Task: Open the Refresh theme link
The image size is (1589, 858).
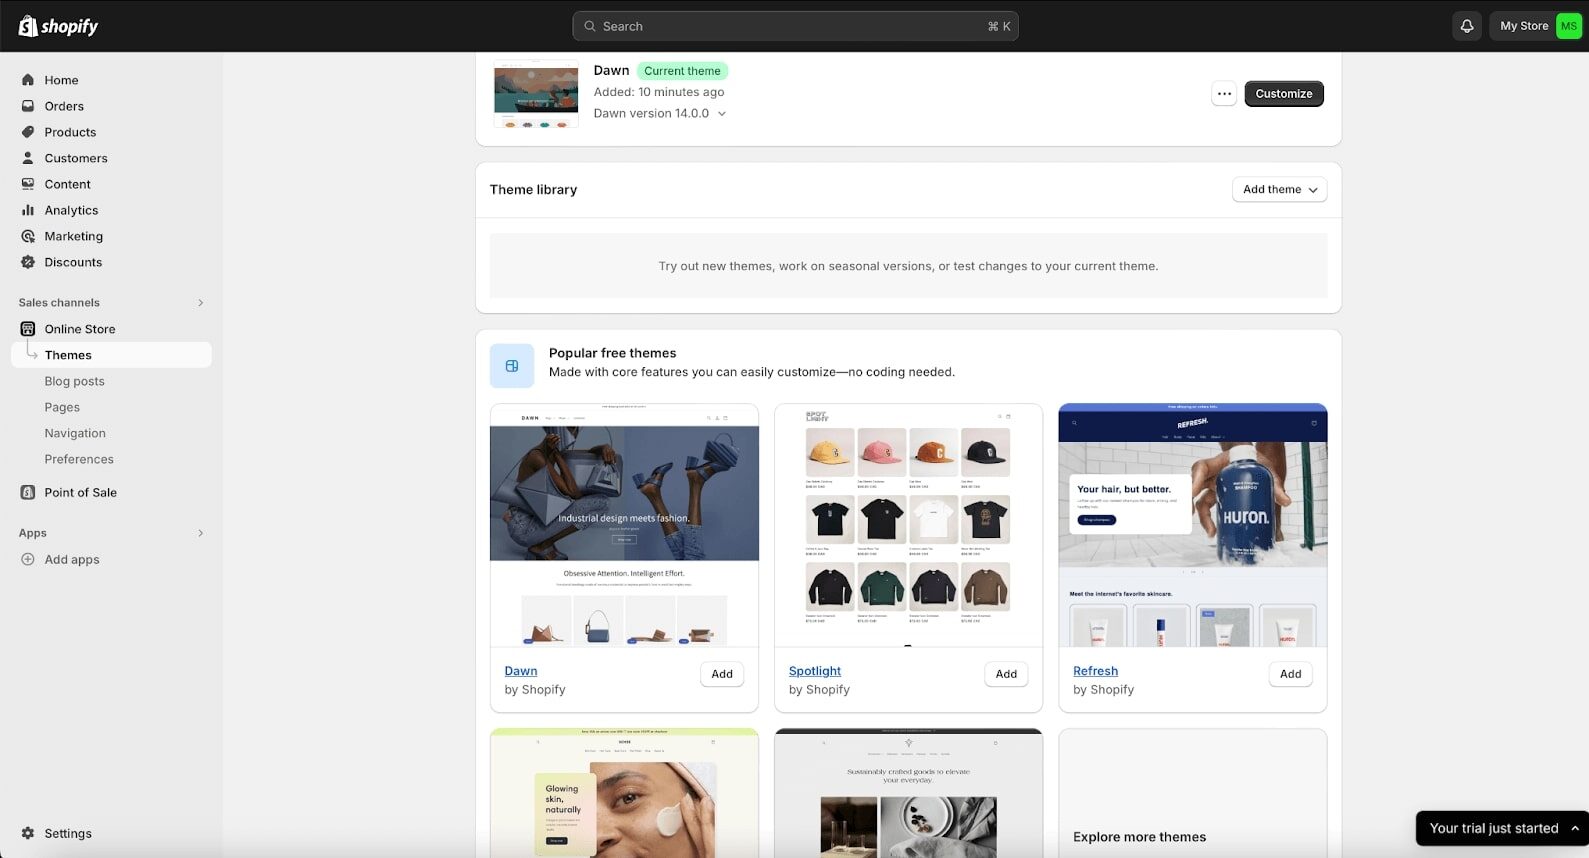Action: click(1095, 671)
